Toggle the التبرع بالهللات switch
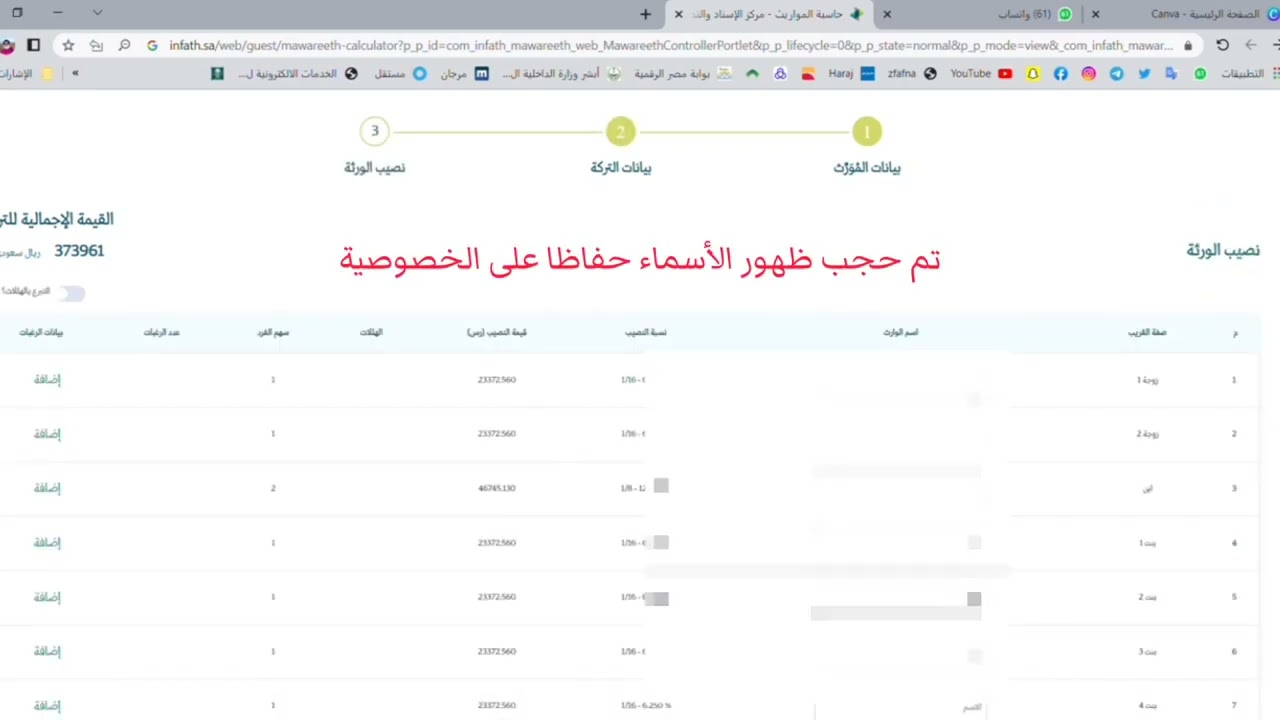 click(x=71, y=293)
